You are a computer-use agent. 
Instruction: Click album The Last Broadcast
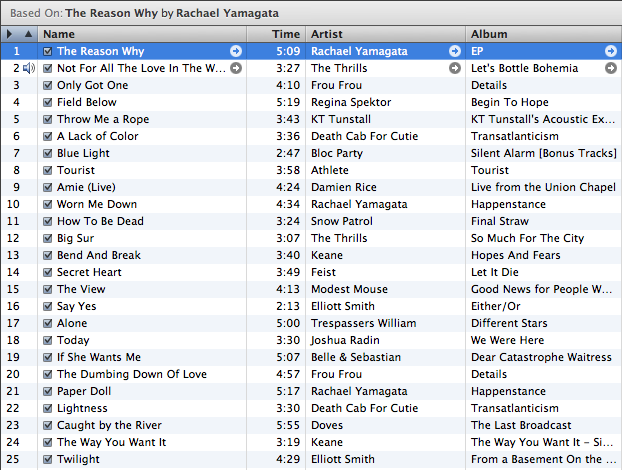521,425
